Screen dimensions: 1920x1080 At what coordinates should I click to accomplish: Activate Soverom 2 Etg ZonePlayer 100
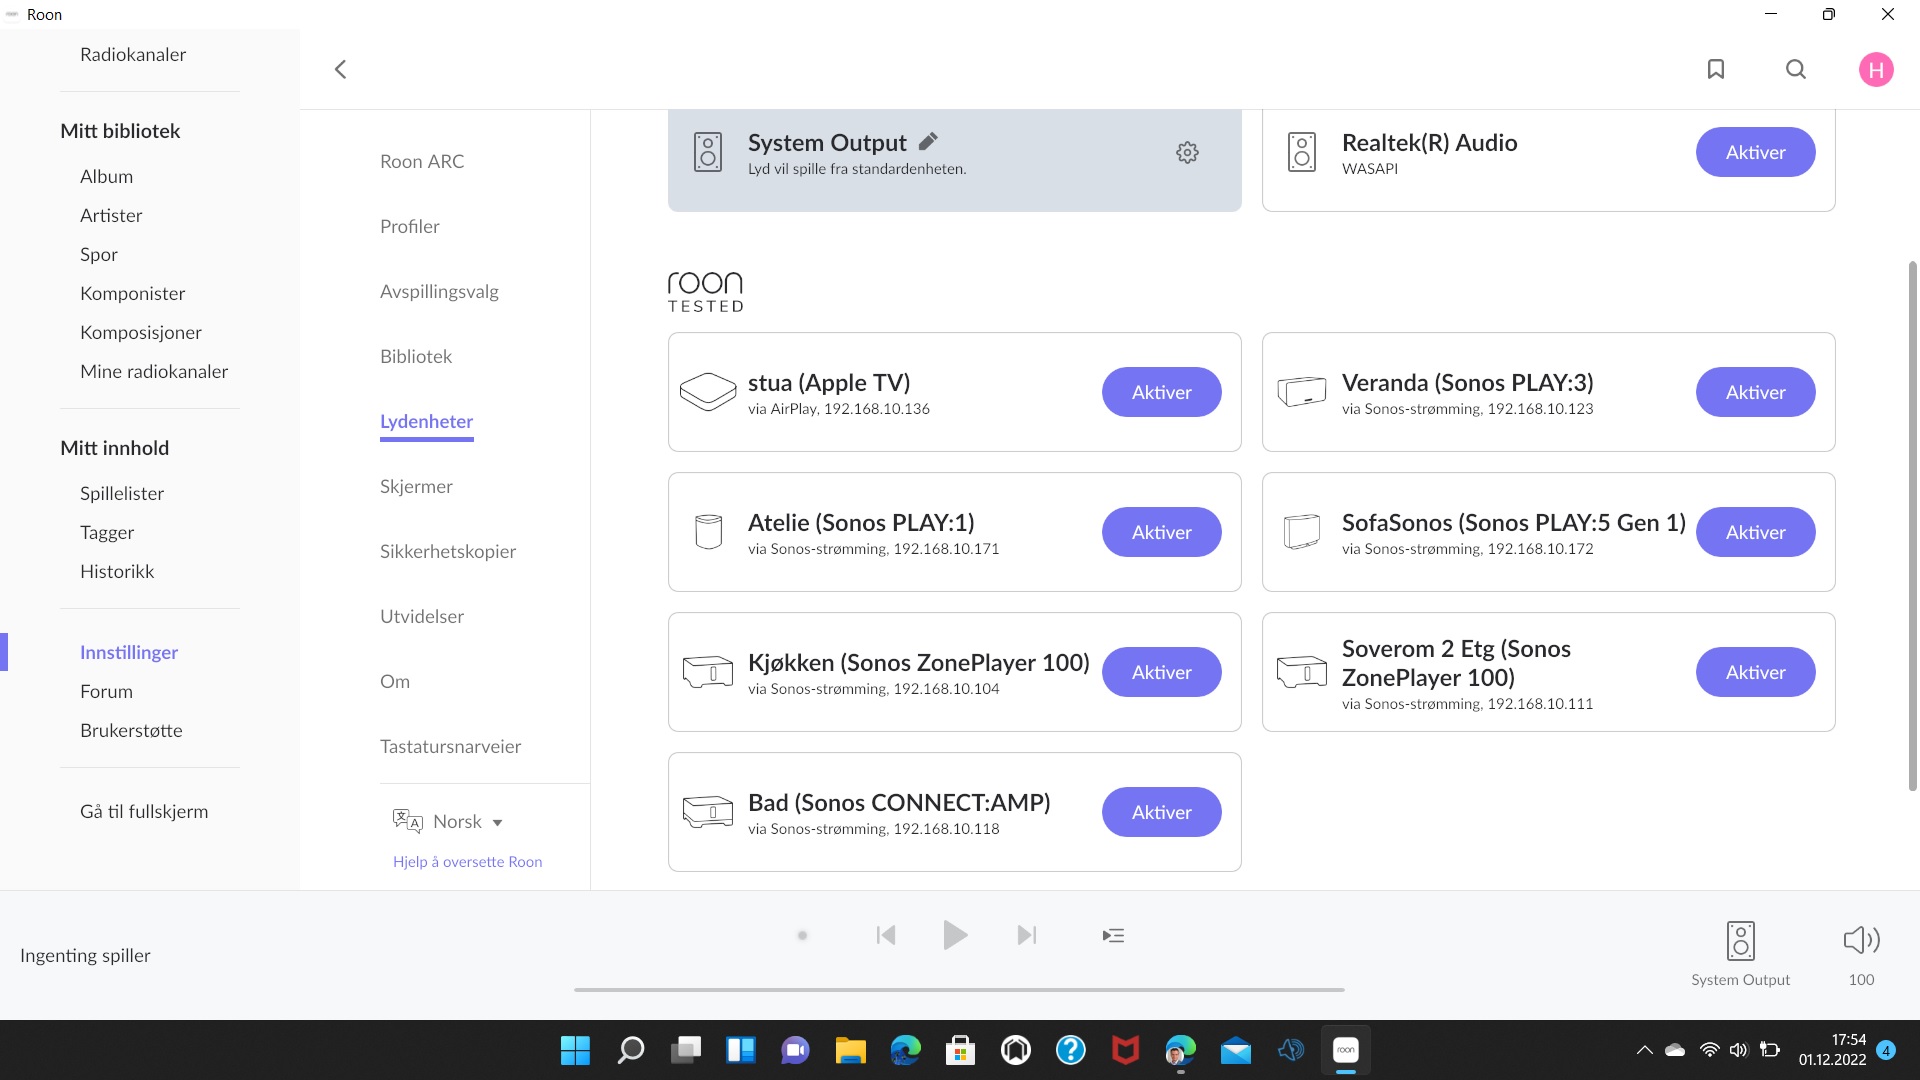(x=1755, y=672)
